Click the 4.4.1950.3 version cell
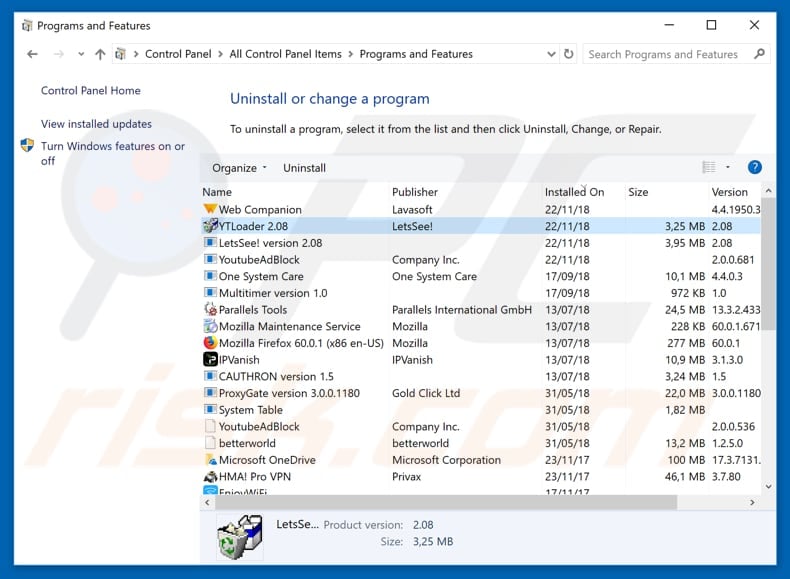This screenshot has height=579, width=790. point(736,209)
